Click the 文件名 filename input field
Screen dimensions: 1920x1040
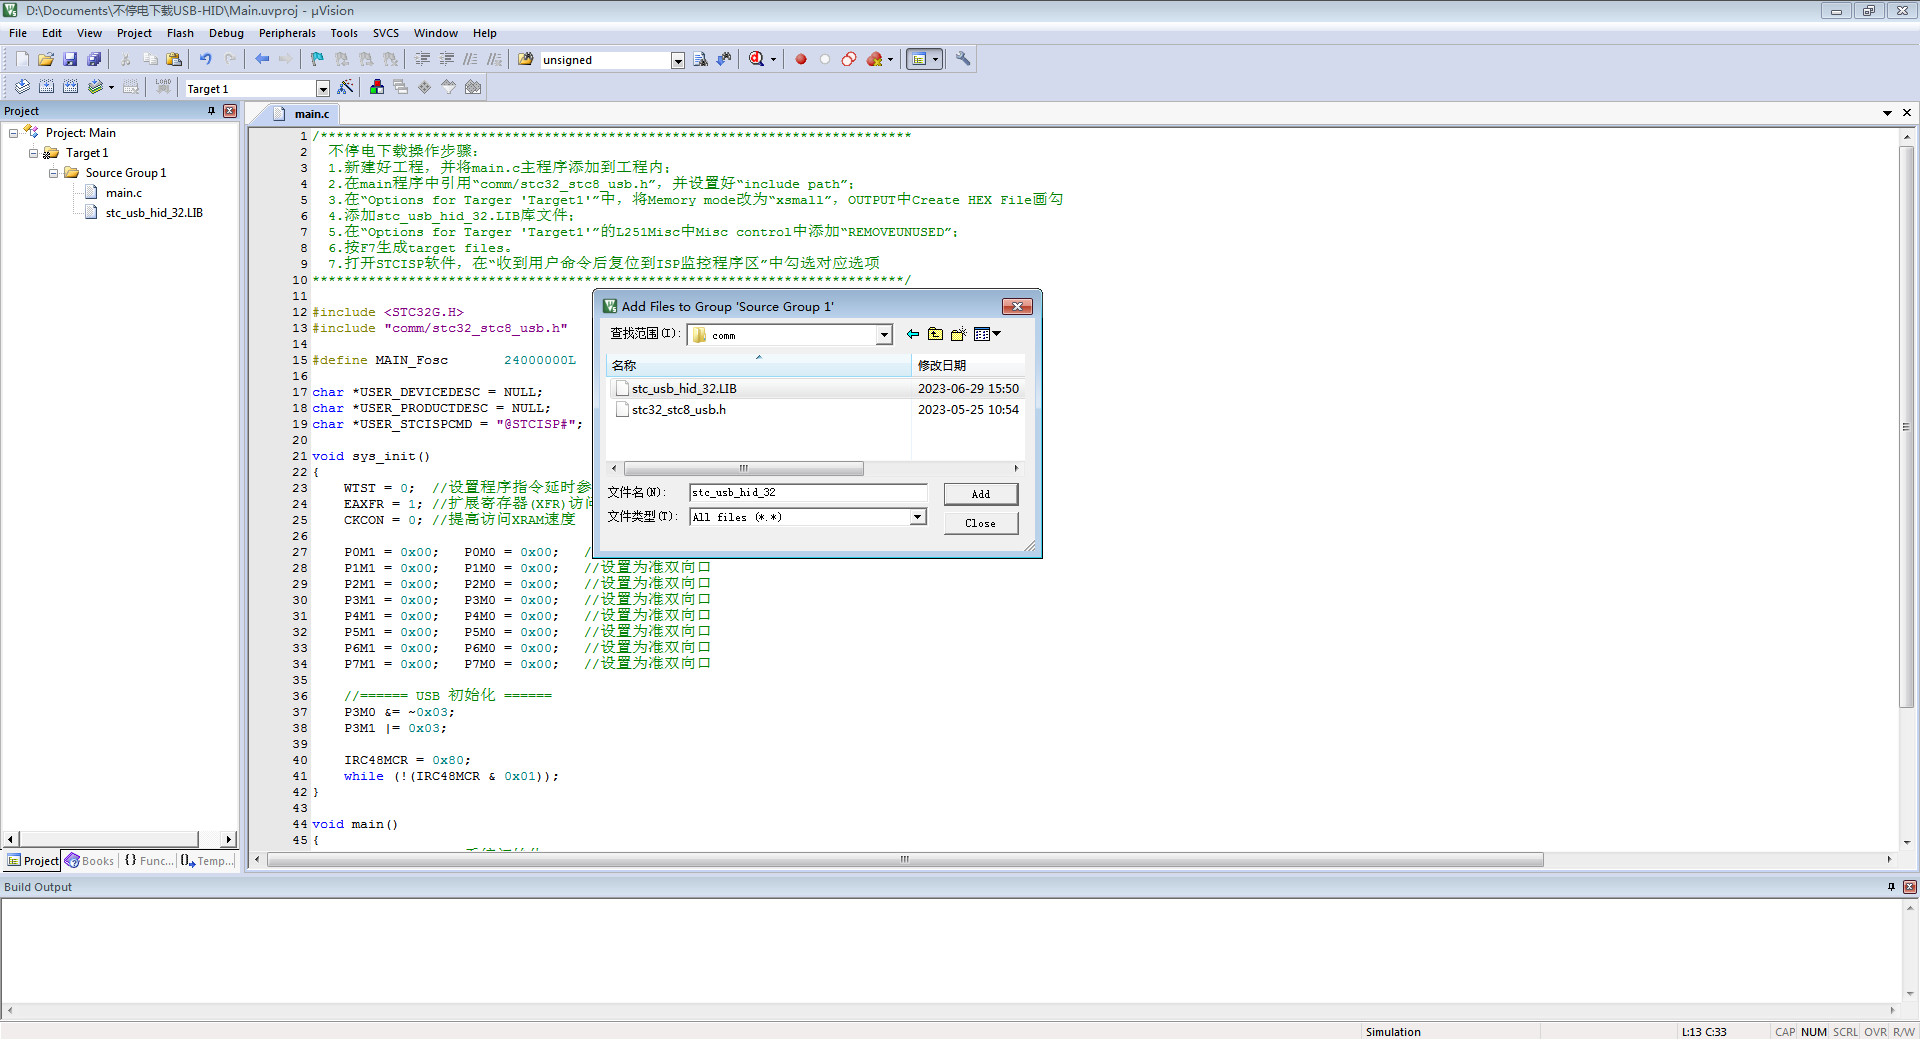pyautogui.click(x=808, y=493)
